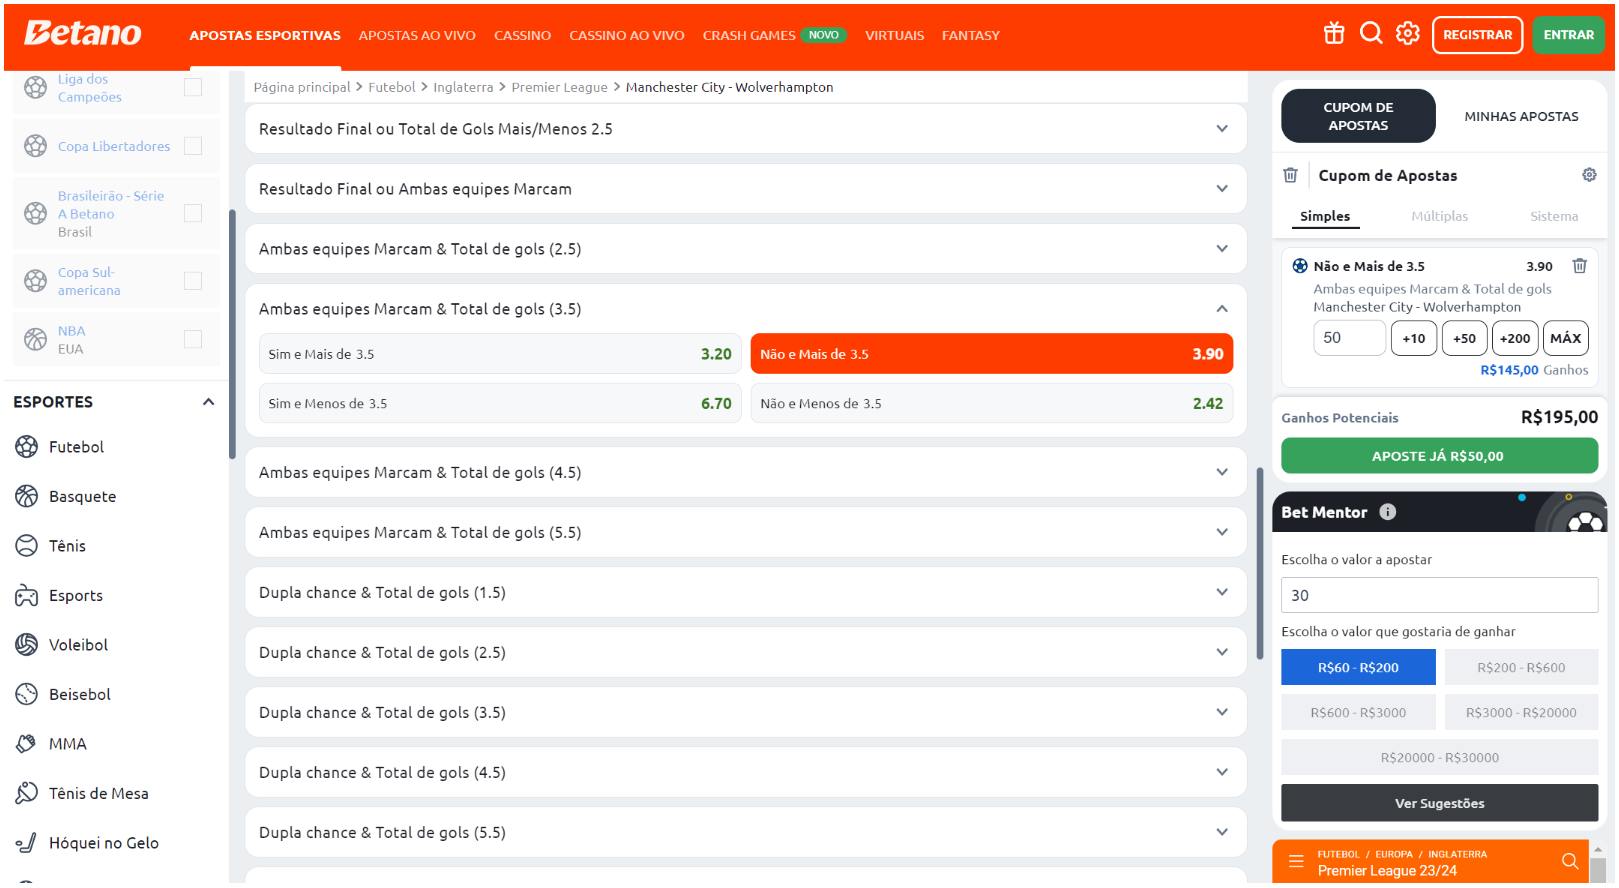Click the Copa Sul-americana ball icon
Viewport: 1619px width, 888px height.
click(35, 281)
